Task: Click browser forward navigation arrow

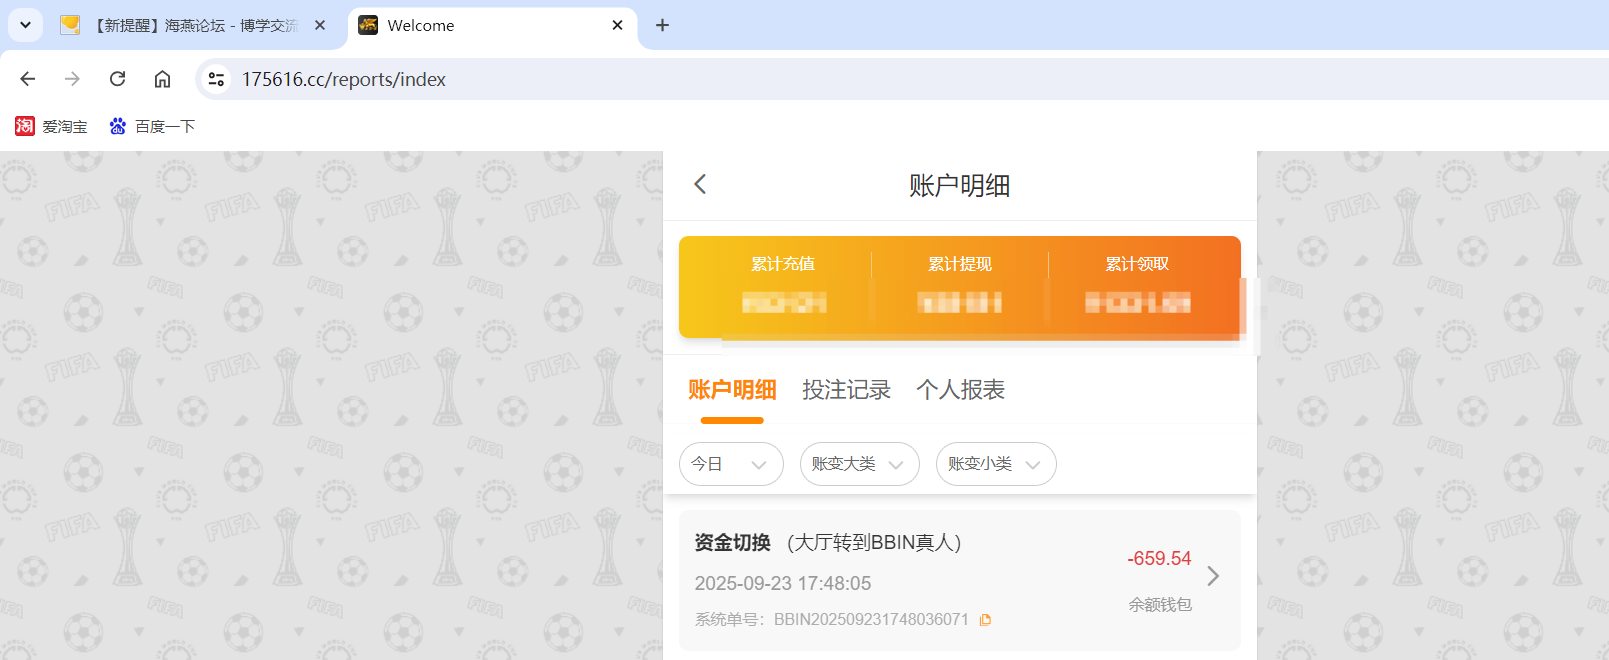Action: (72, 79)
